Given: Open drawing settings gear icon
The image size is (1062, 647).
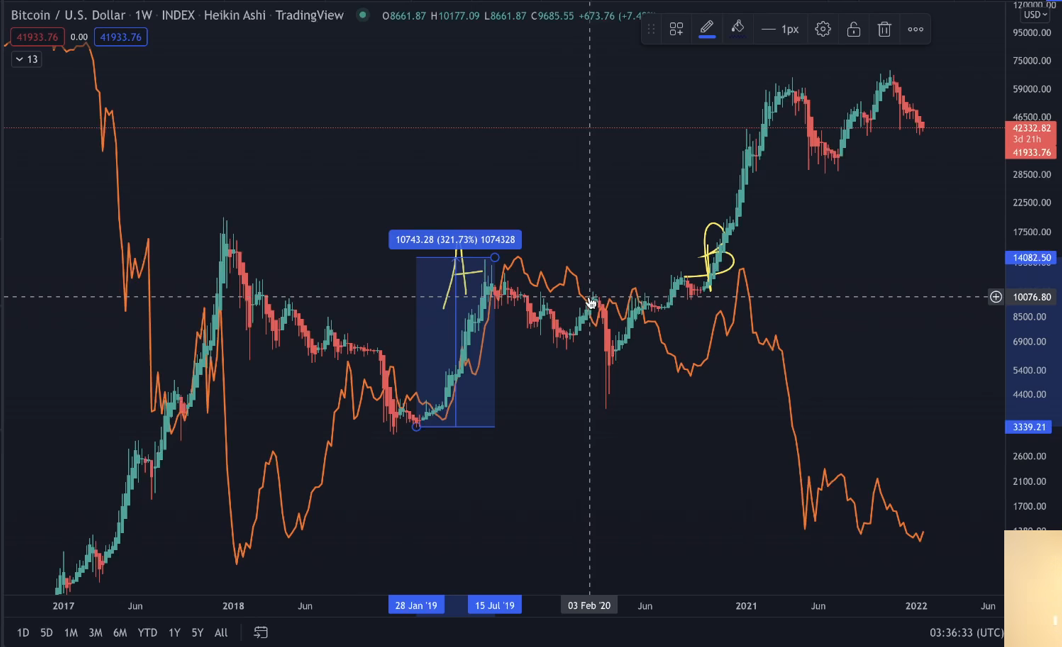Looking at the screenshot, I should 823,29.
